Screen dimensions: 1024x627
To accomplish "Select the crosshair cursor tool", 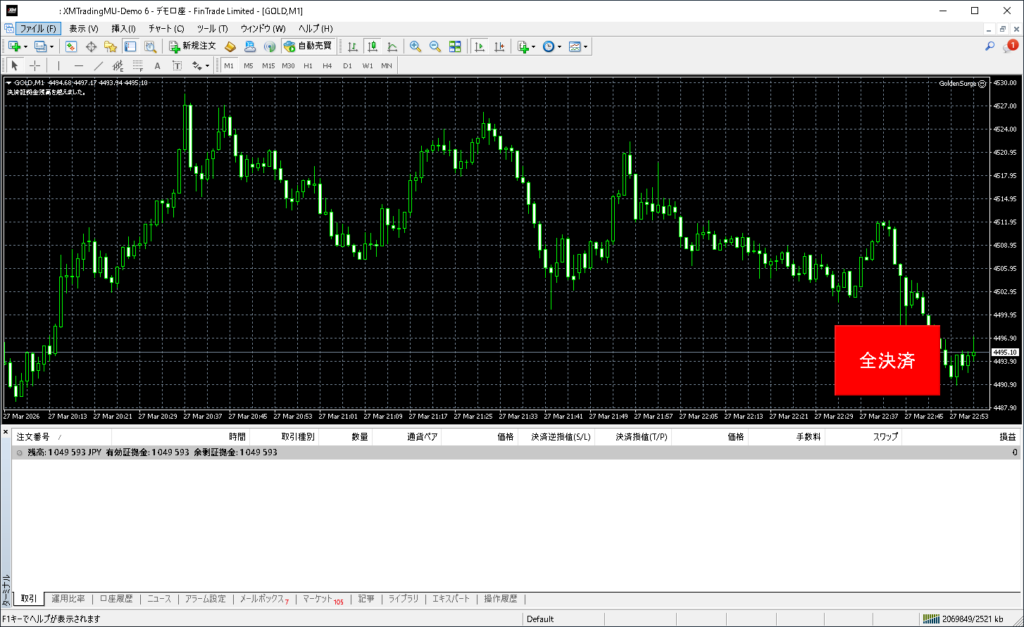I will pyautogui.click(x=35, y=65).
